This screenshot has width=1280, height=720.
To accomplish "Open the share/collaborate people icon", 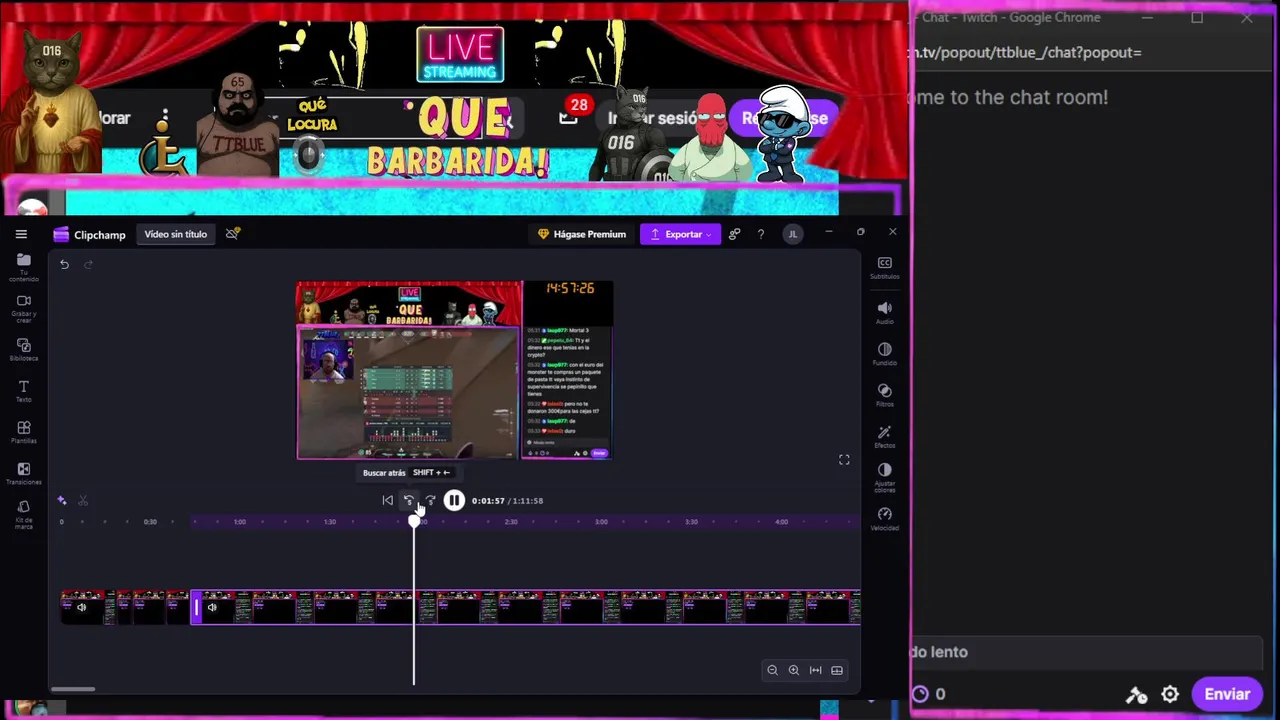I will (x=734, y=234).
